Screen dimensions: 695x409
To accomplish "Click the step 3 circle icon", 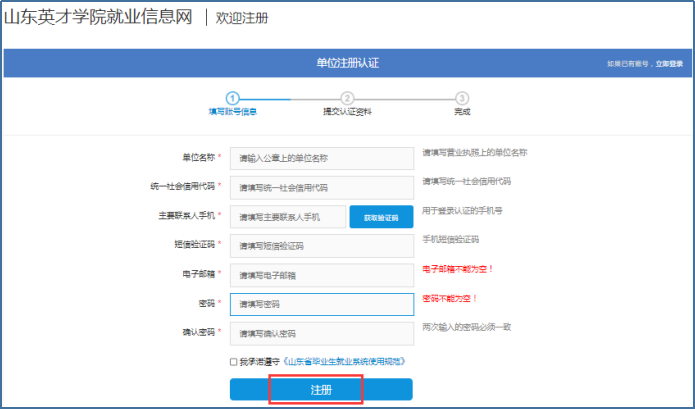I will 461,98.
